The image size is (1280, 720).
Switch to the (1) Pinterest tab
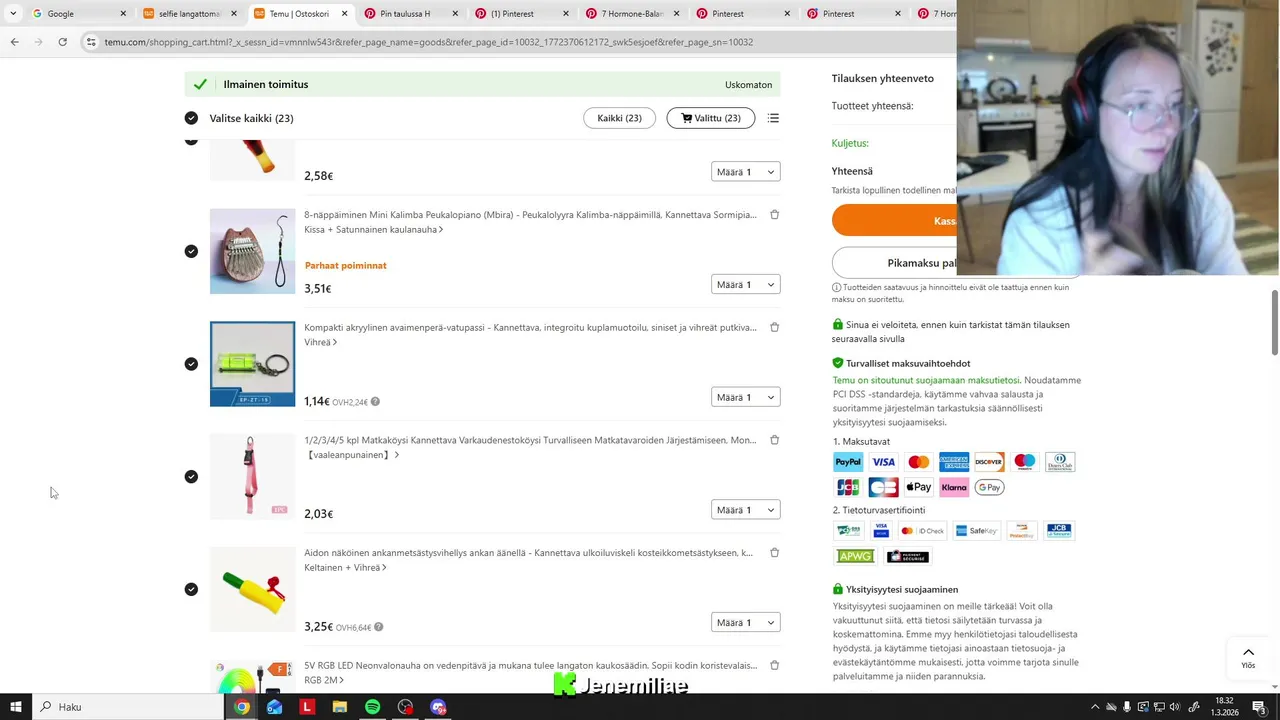[520, 14]
